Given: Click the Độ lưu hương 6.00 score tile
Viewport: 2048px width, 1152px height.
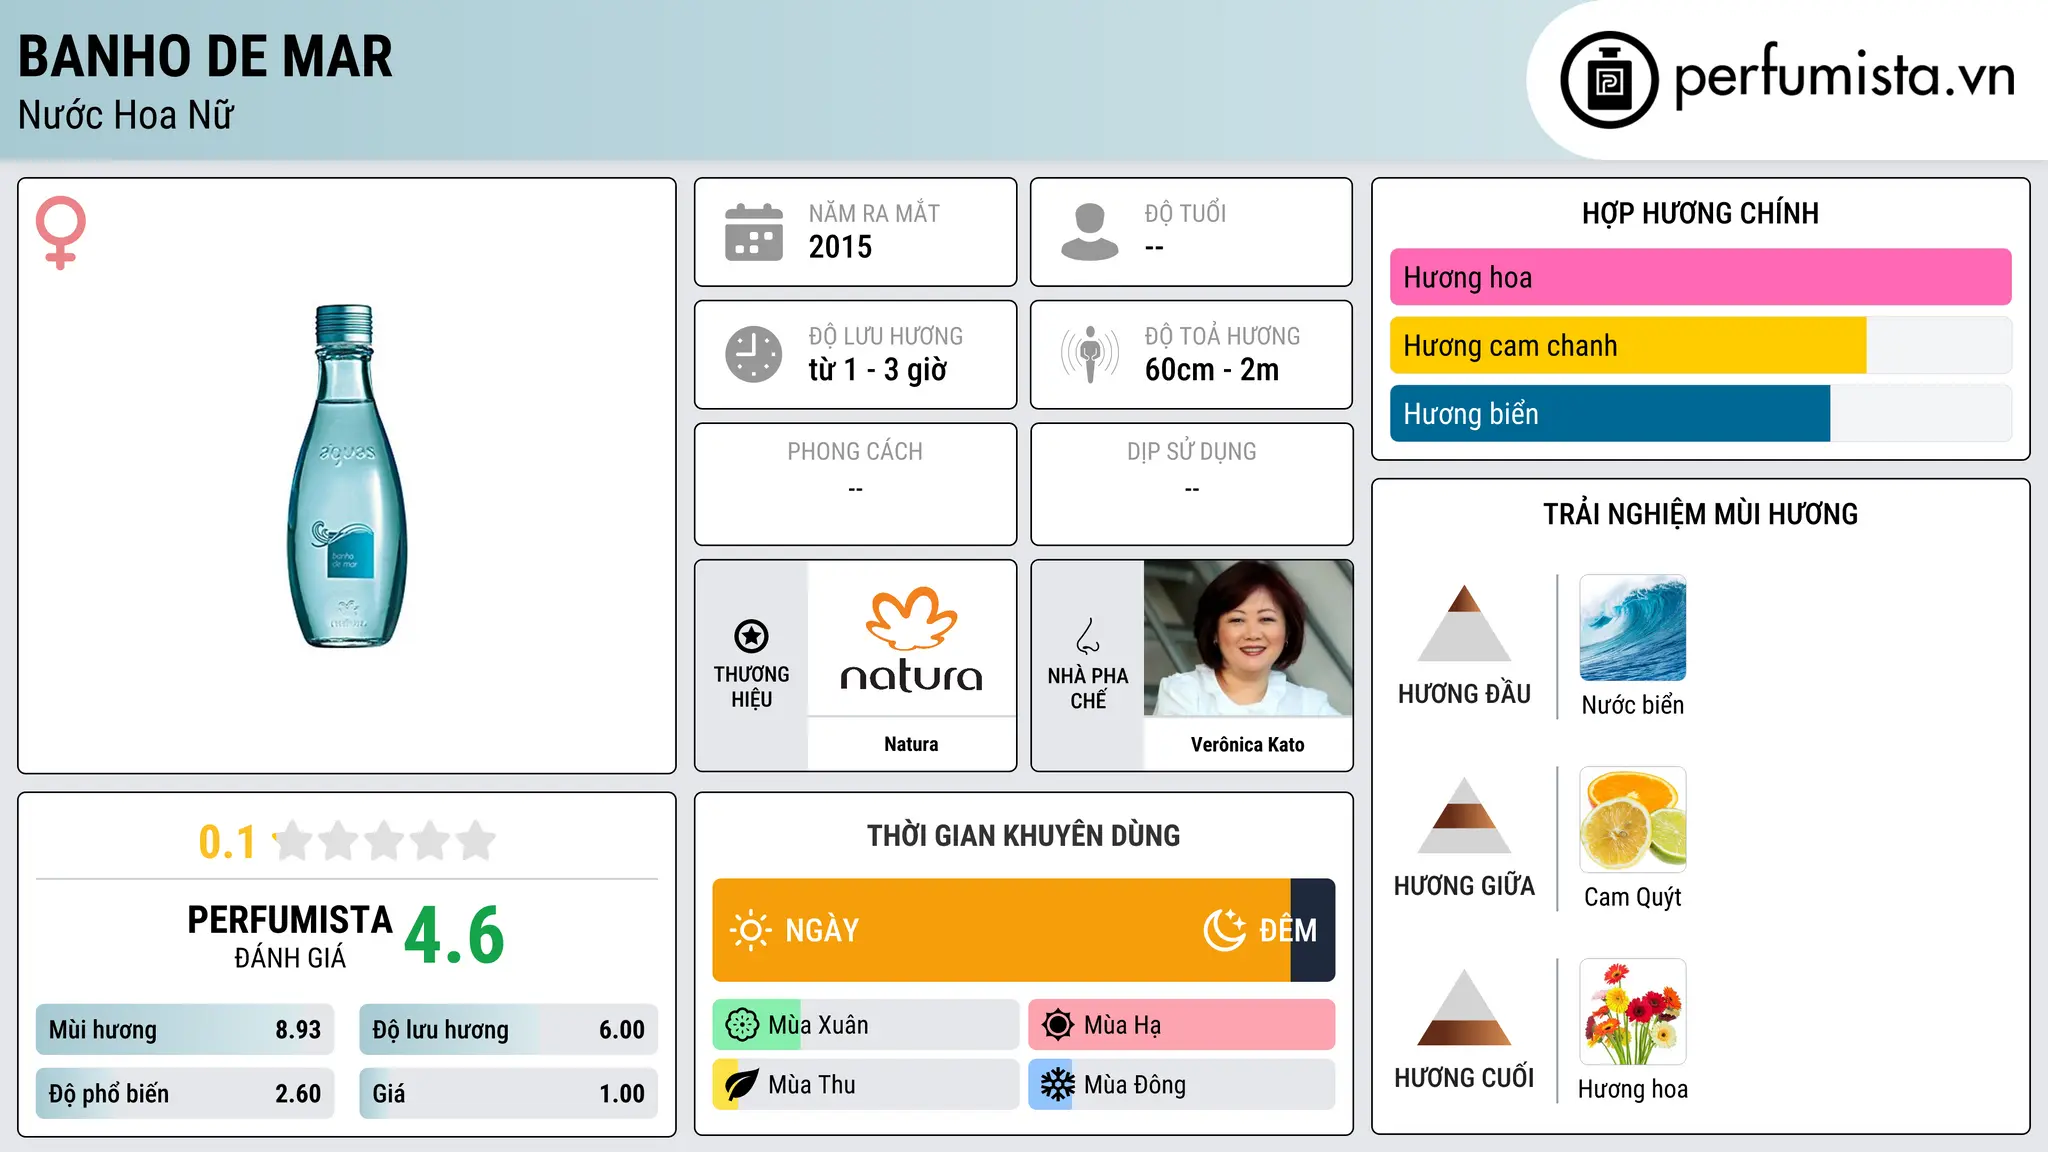Looking at the screenshot, I should click(508, 1030).
